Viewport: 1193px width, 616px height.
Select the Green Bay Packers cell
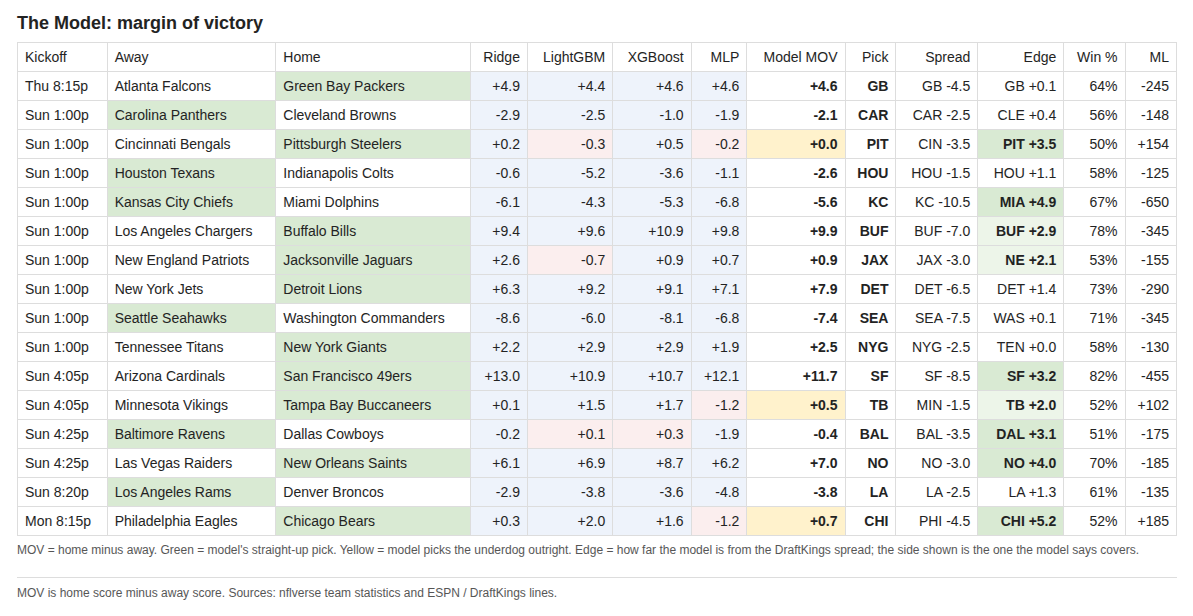tap(373, 86)
